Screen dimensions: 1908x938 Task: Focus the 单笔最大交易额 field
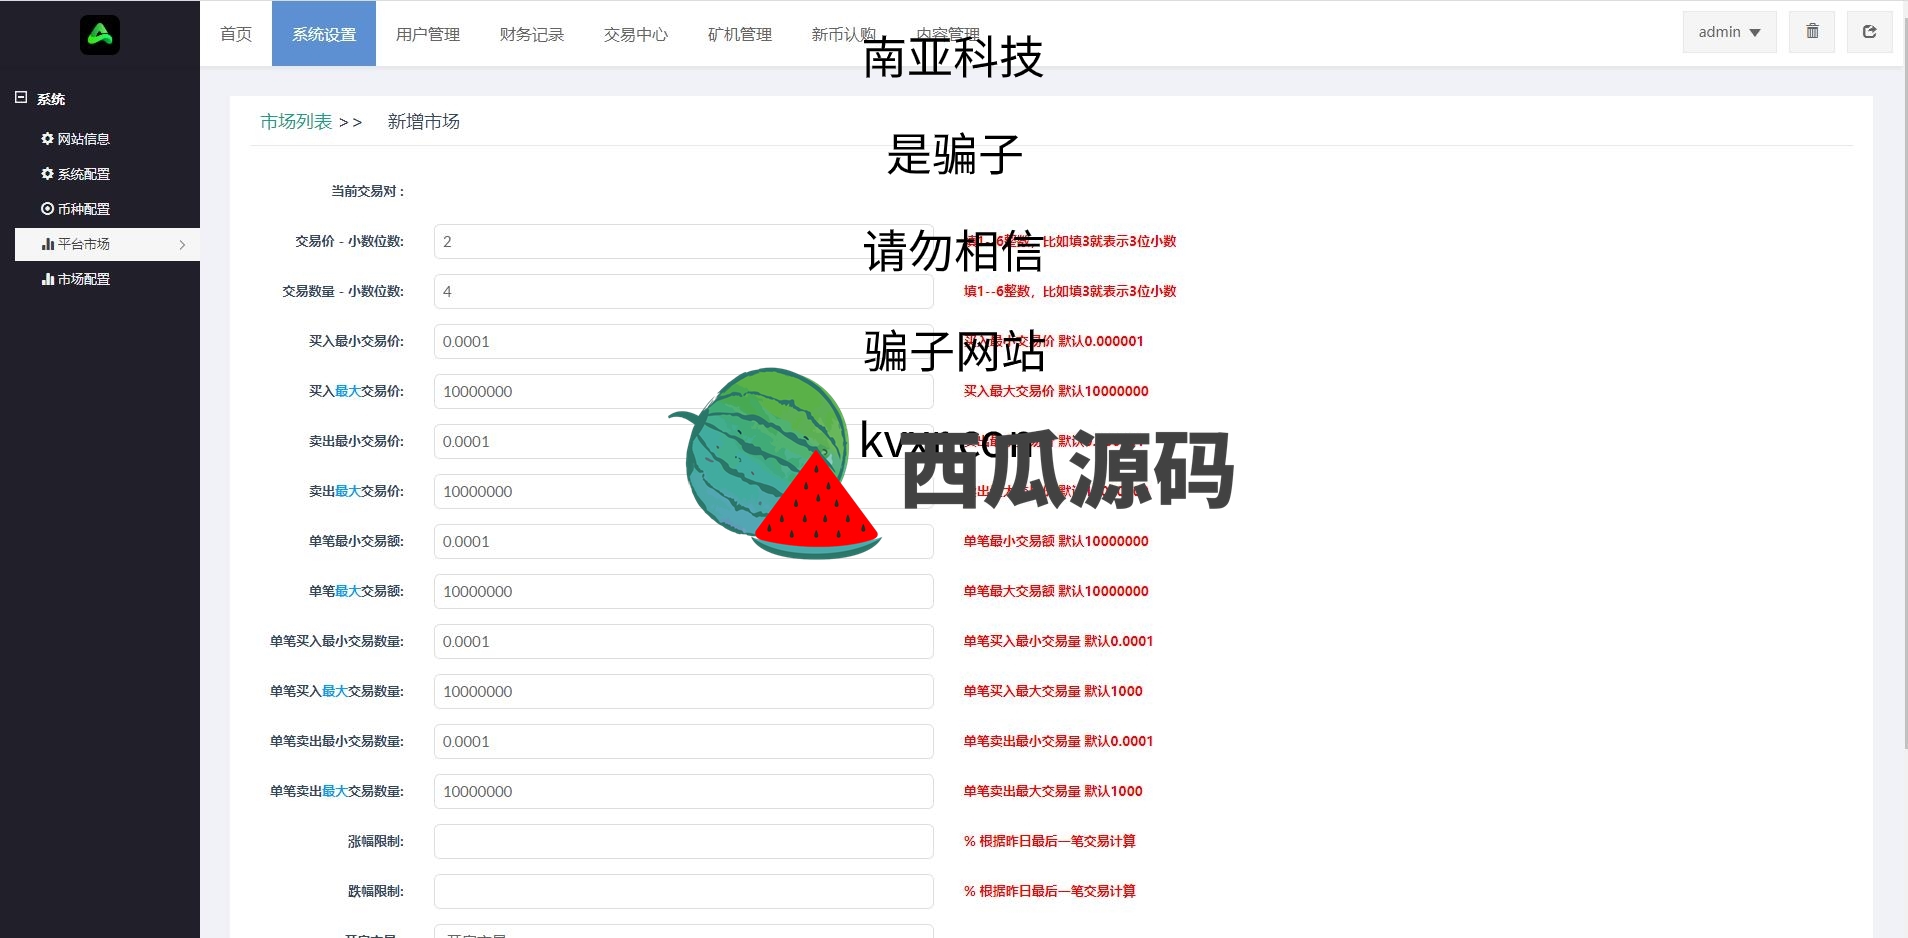(x=684, y=591)
